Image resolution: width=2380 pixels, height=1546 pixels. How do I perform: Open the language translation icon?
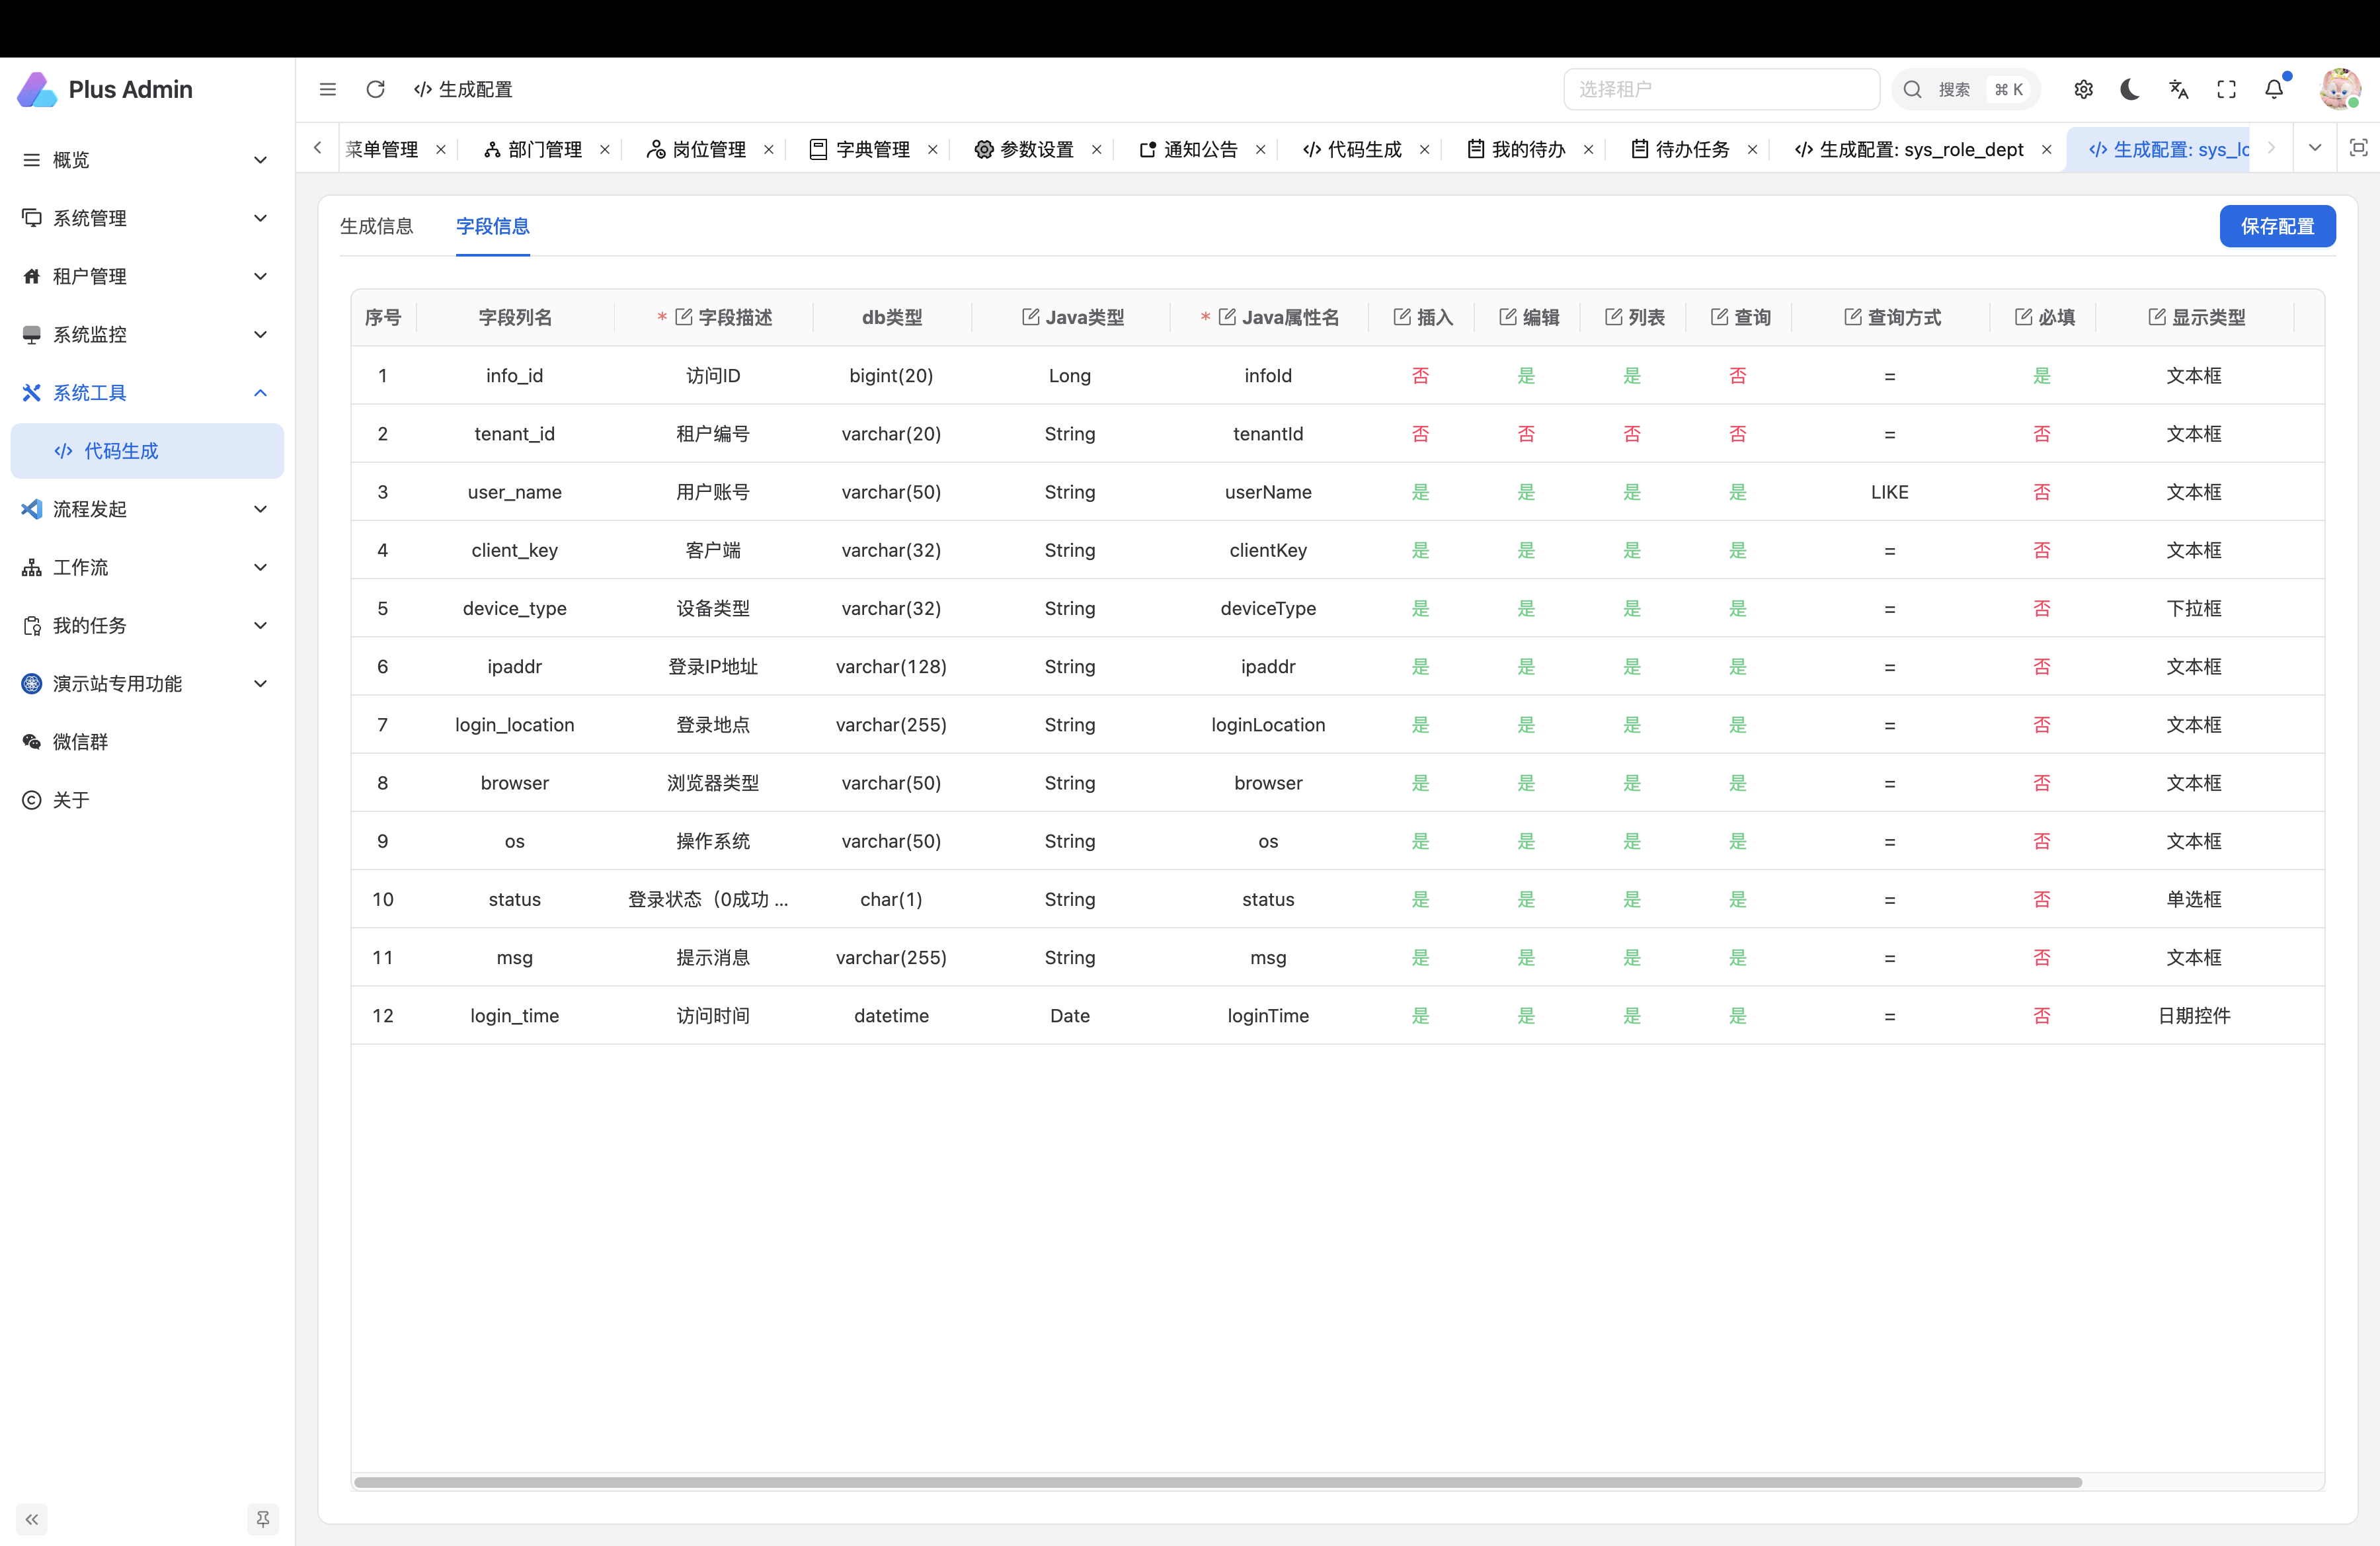2178,89
